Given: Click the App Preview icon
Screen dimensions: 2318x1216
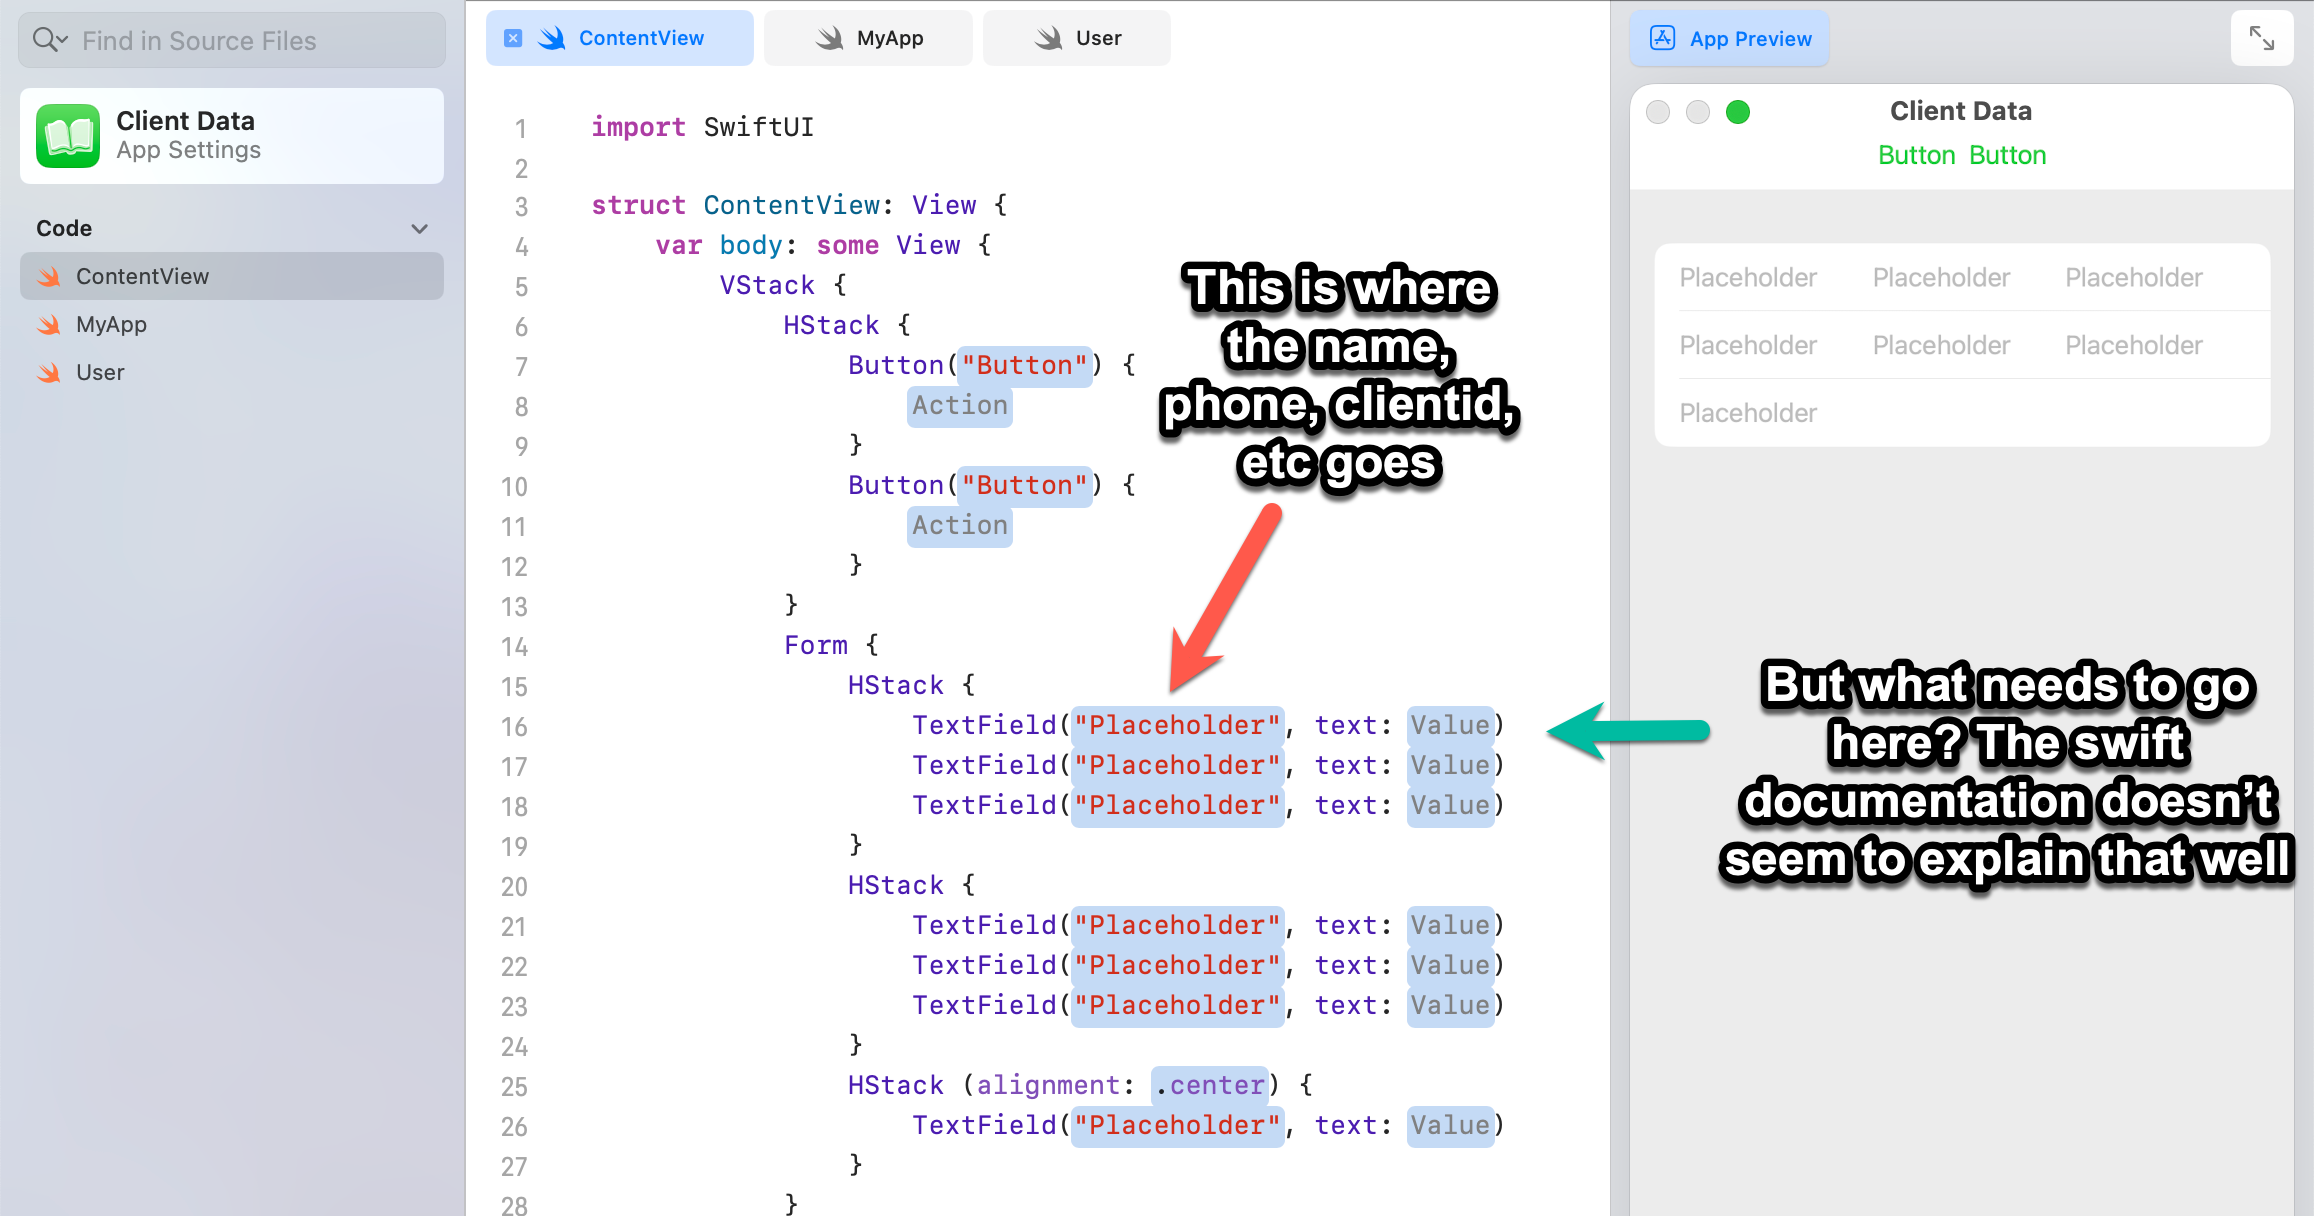Looking at the screenshot, I should click(1662, 38).
